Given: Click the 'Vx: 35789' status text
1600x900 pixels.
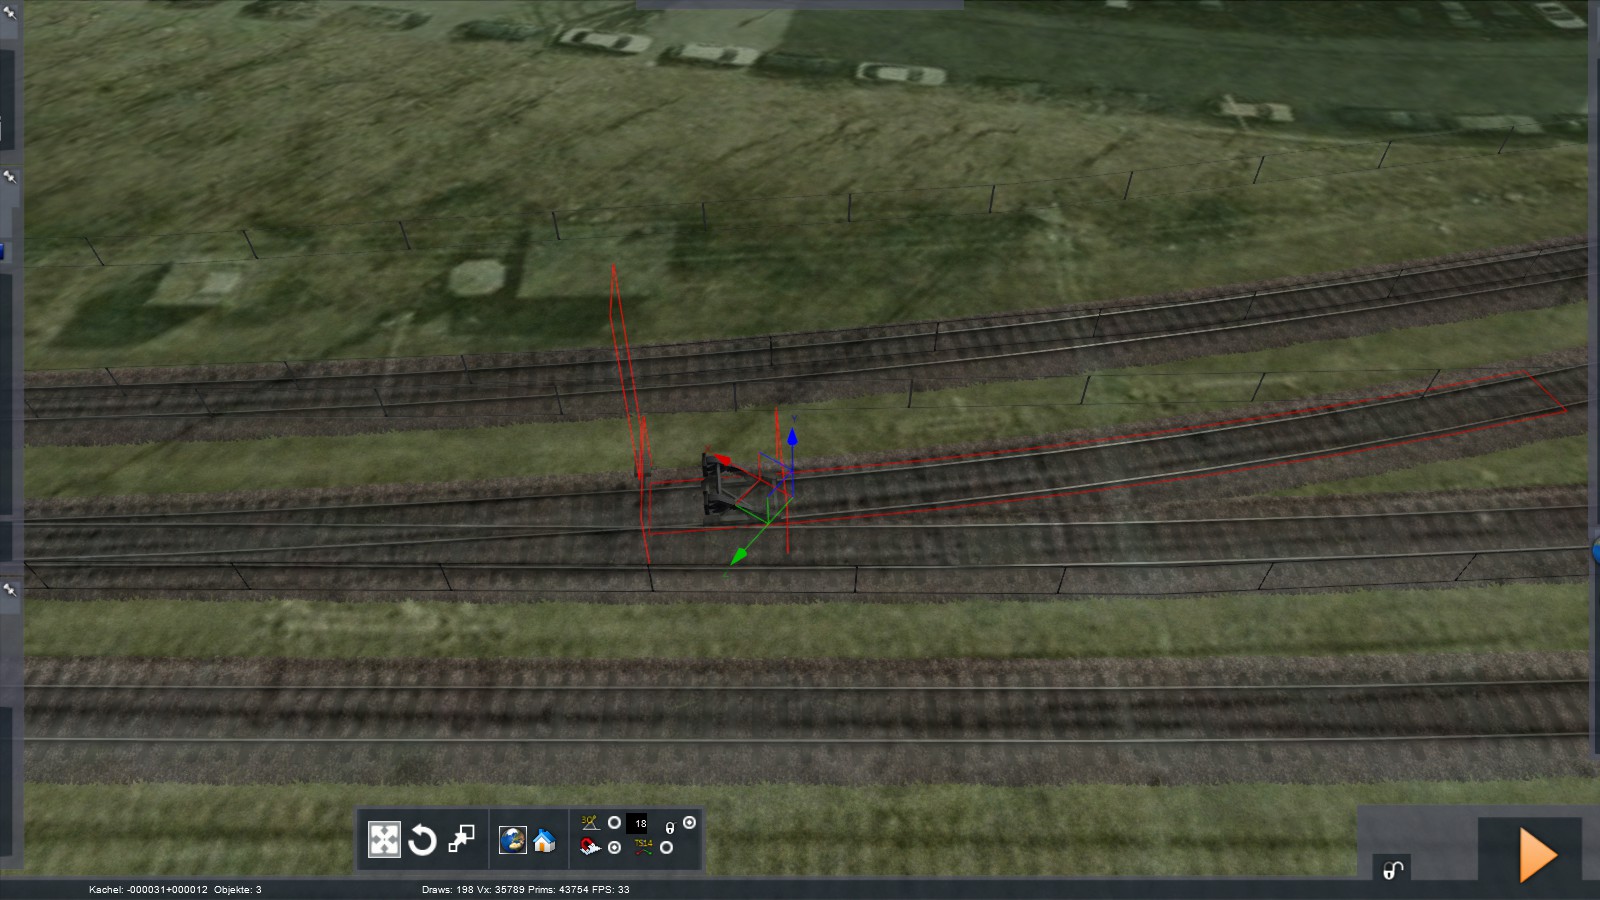Looking at the screenshot, I should (502, 889).
